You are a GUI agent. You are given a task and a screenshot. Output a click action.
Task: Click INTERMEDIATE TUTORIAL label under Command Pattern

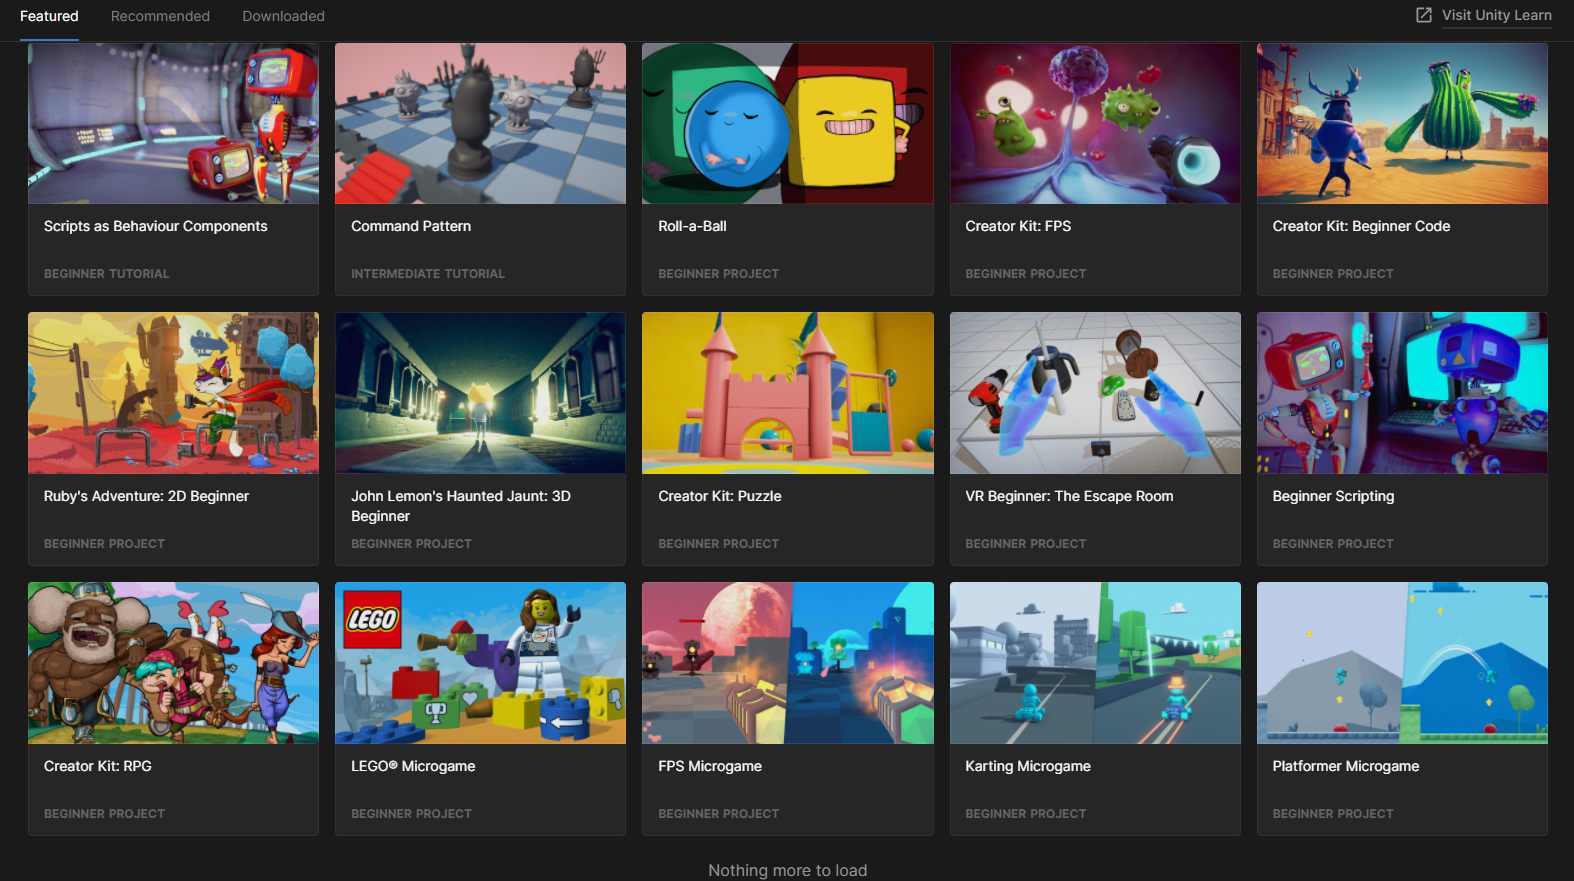(x=428, y=273)
